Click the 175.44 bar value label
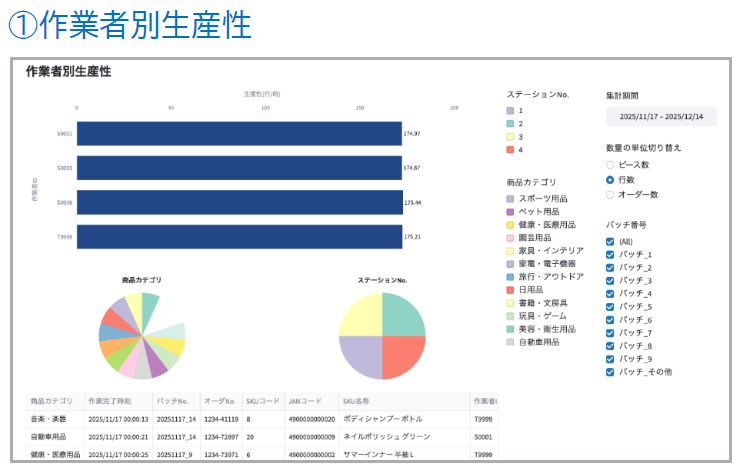The height and width of the screenshot is (468, 740). (412, 203)
